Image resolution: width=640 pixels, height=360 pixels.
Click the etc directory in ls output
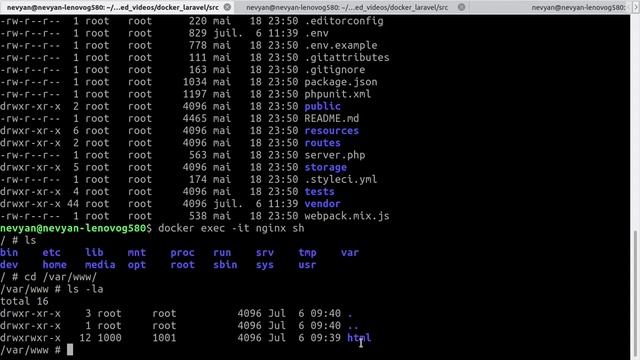[x=51, y=252]
